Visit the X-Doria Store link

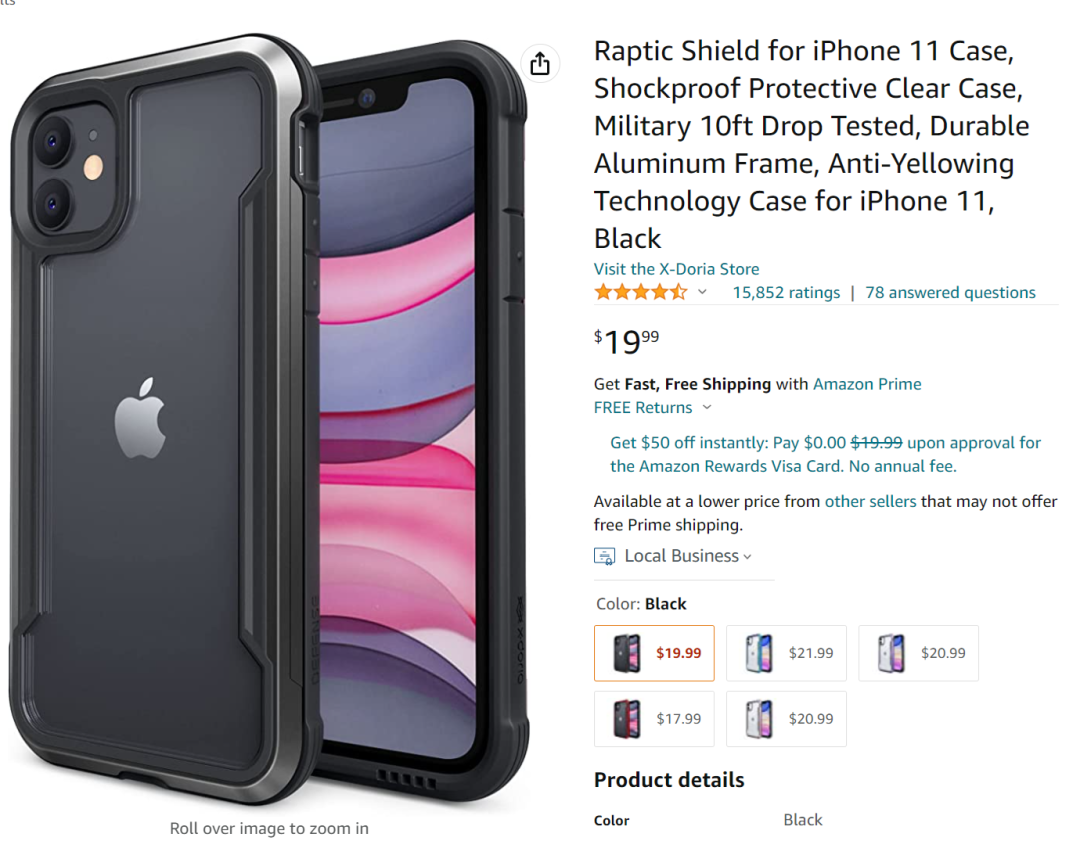676,269
